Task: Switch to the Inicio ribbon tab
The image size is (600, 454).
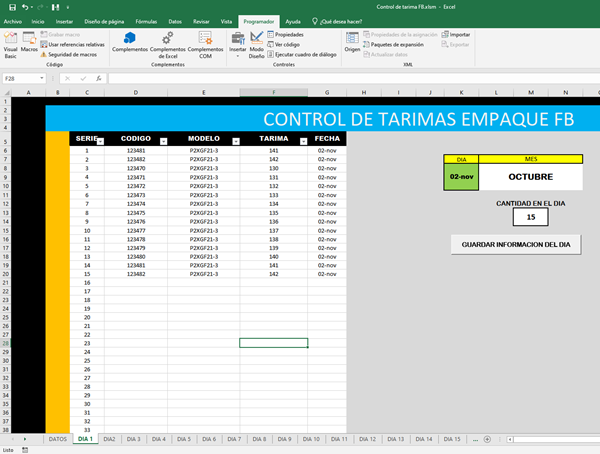Action: pos(38,21)
